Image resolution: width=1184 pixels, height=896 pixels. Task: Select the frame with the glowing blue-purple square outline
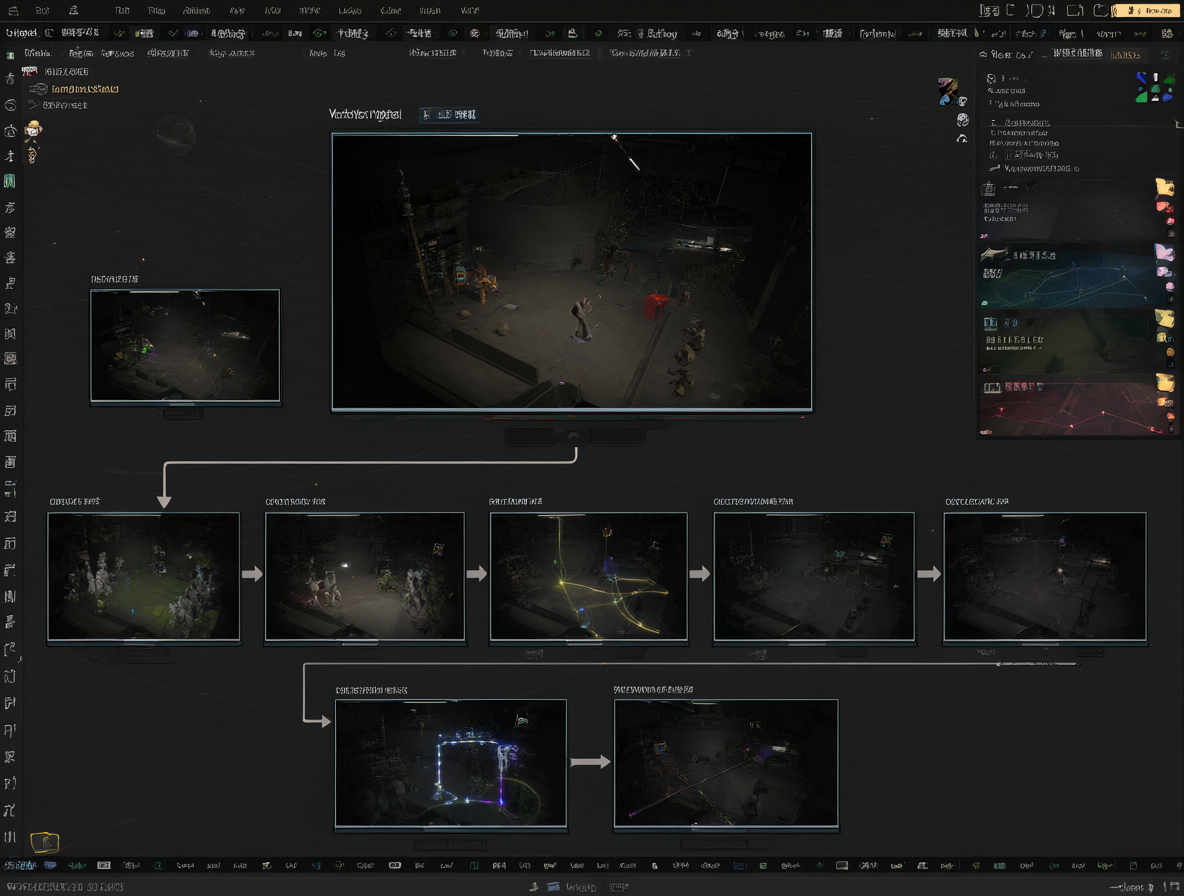(451, 763)
